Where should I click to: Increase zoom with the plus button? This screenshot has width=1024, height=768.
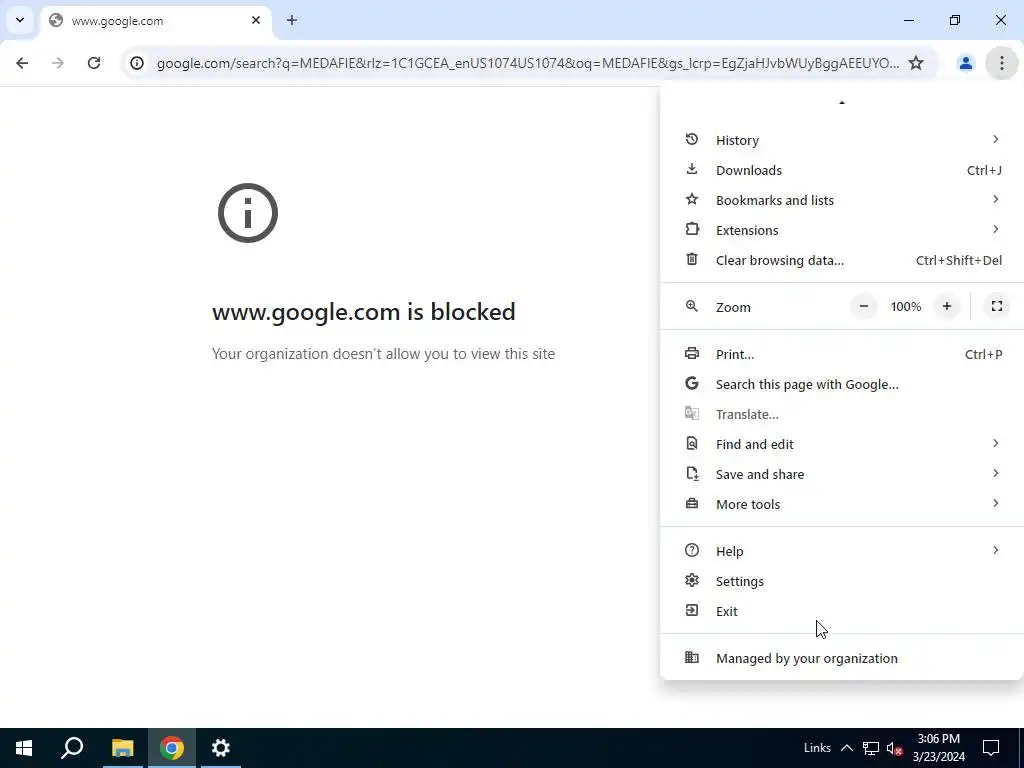pyautogui.click(x=947, y=306)
